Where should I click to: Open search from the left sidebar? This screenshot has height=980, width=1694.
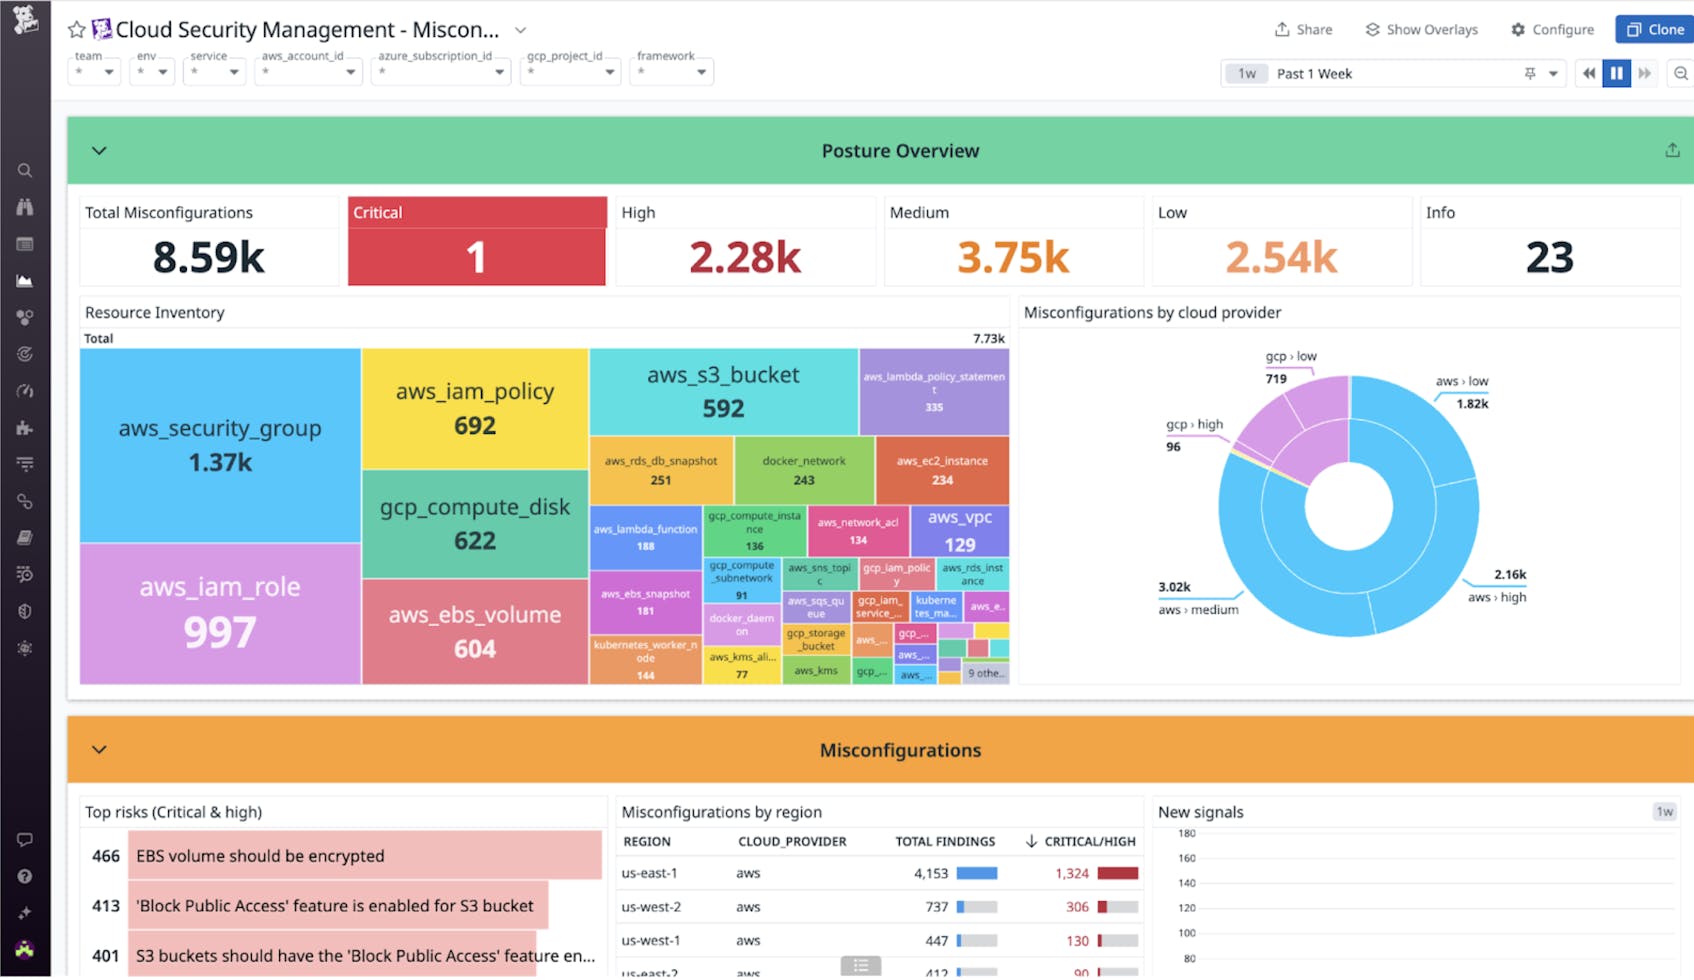point(25,170)
